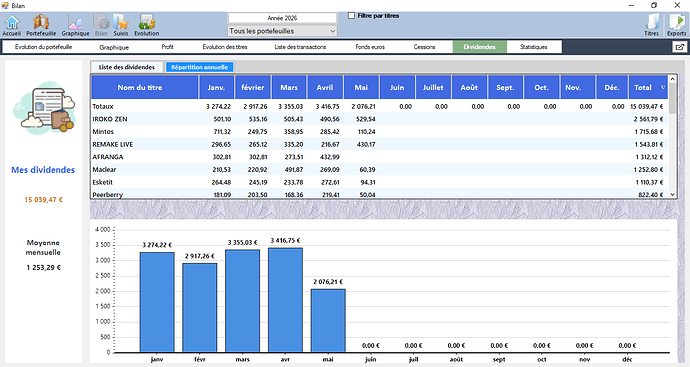690x367 pixels.
Task: Select the Répartition annuelle sub-tab
Action: pyautogui.click(x=199, y=67)
